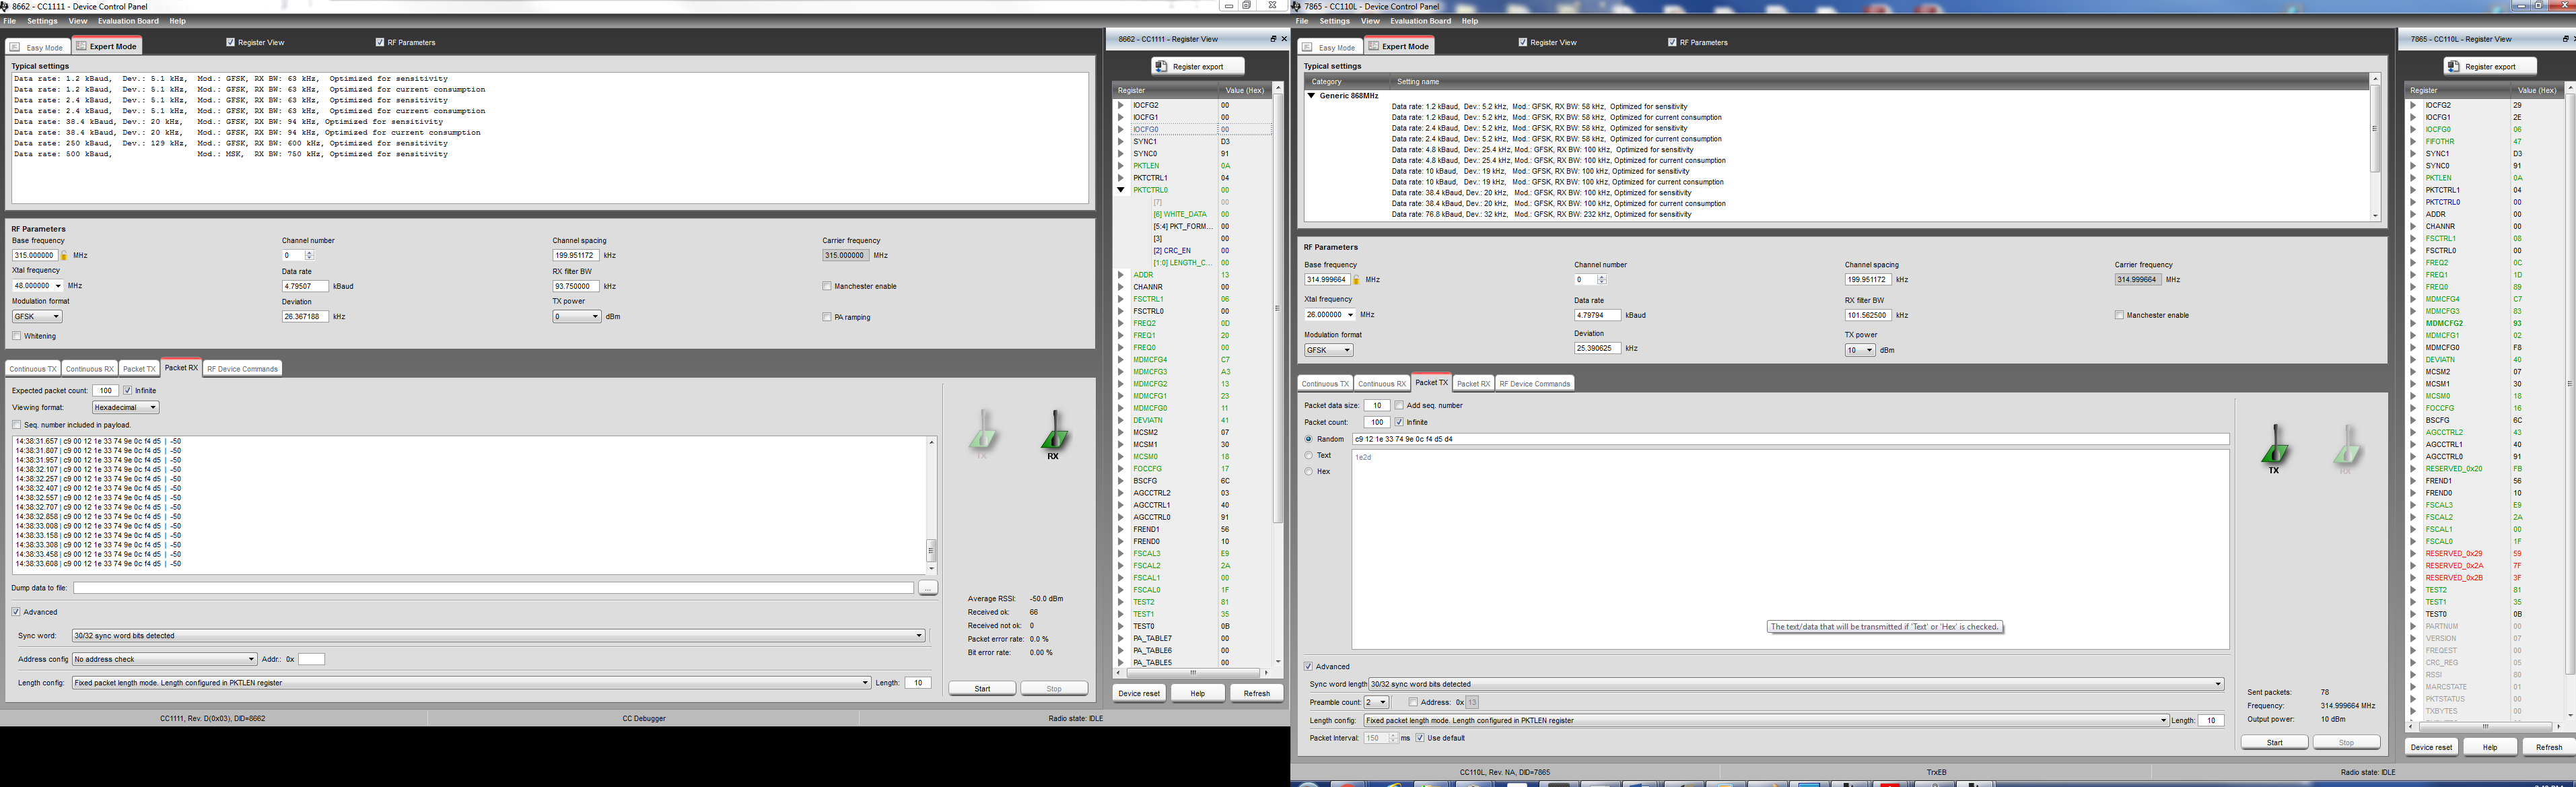
Task: Collapse the PKTCTRL0 register tree node
Action: [1121, 190]
